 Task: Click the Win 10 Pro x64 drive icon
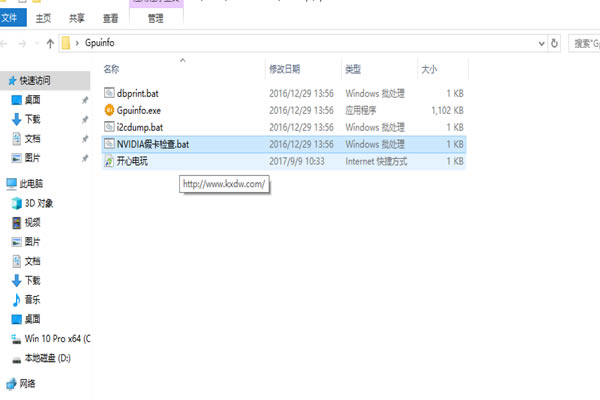point(16,339)
